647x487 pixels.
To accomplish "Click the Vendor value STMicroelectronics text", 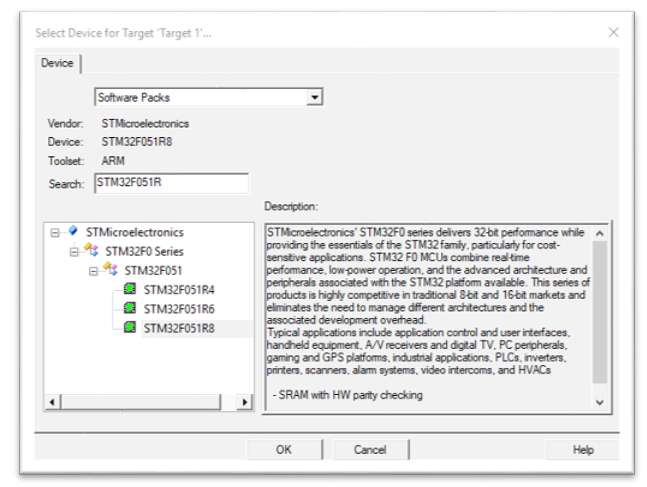I will (x=145, y=123).
